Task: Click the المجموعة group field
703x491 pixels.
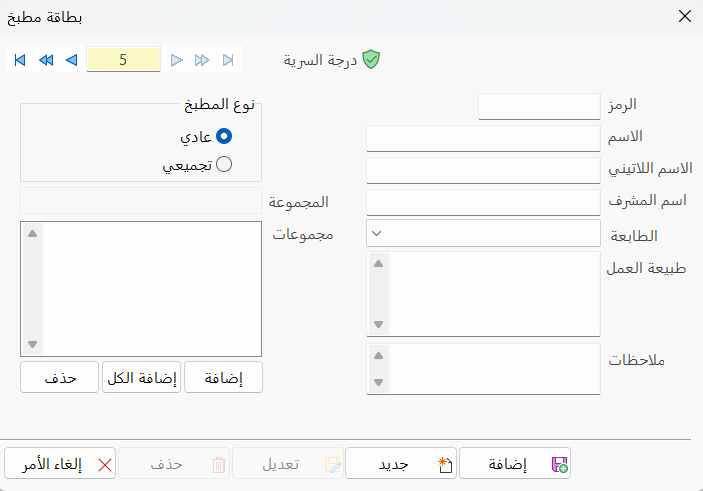Action: [x=141, y=201]
